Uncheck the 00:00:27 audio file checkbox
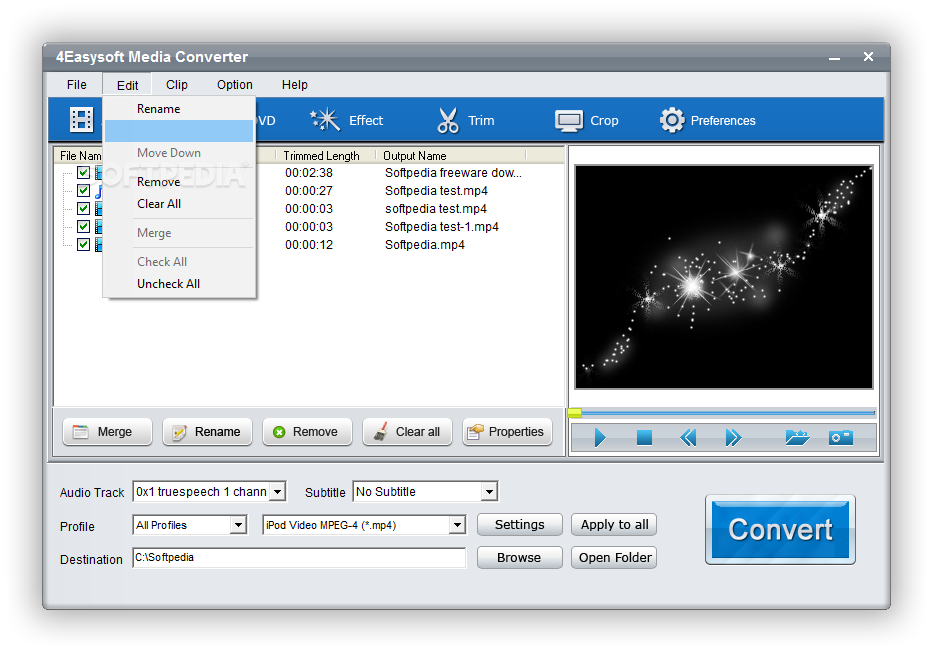 (83, 190)
